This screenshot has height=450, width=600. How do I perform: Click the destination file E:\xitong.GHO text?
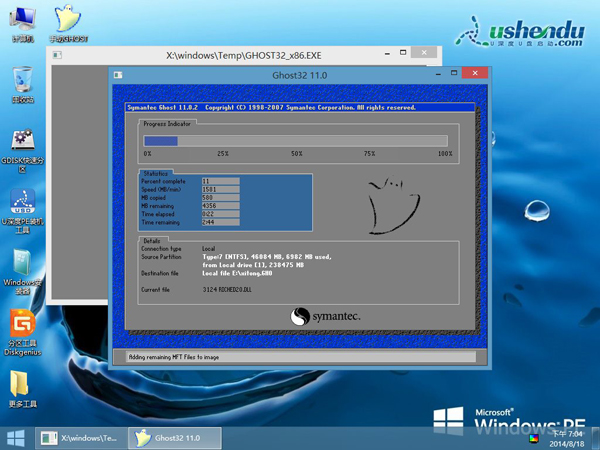click(x=237, y=273)
